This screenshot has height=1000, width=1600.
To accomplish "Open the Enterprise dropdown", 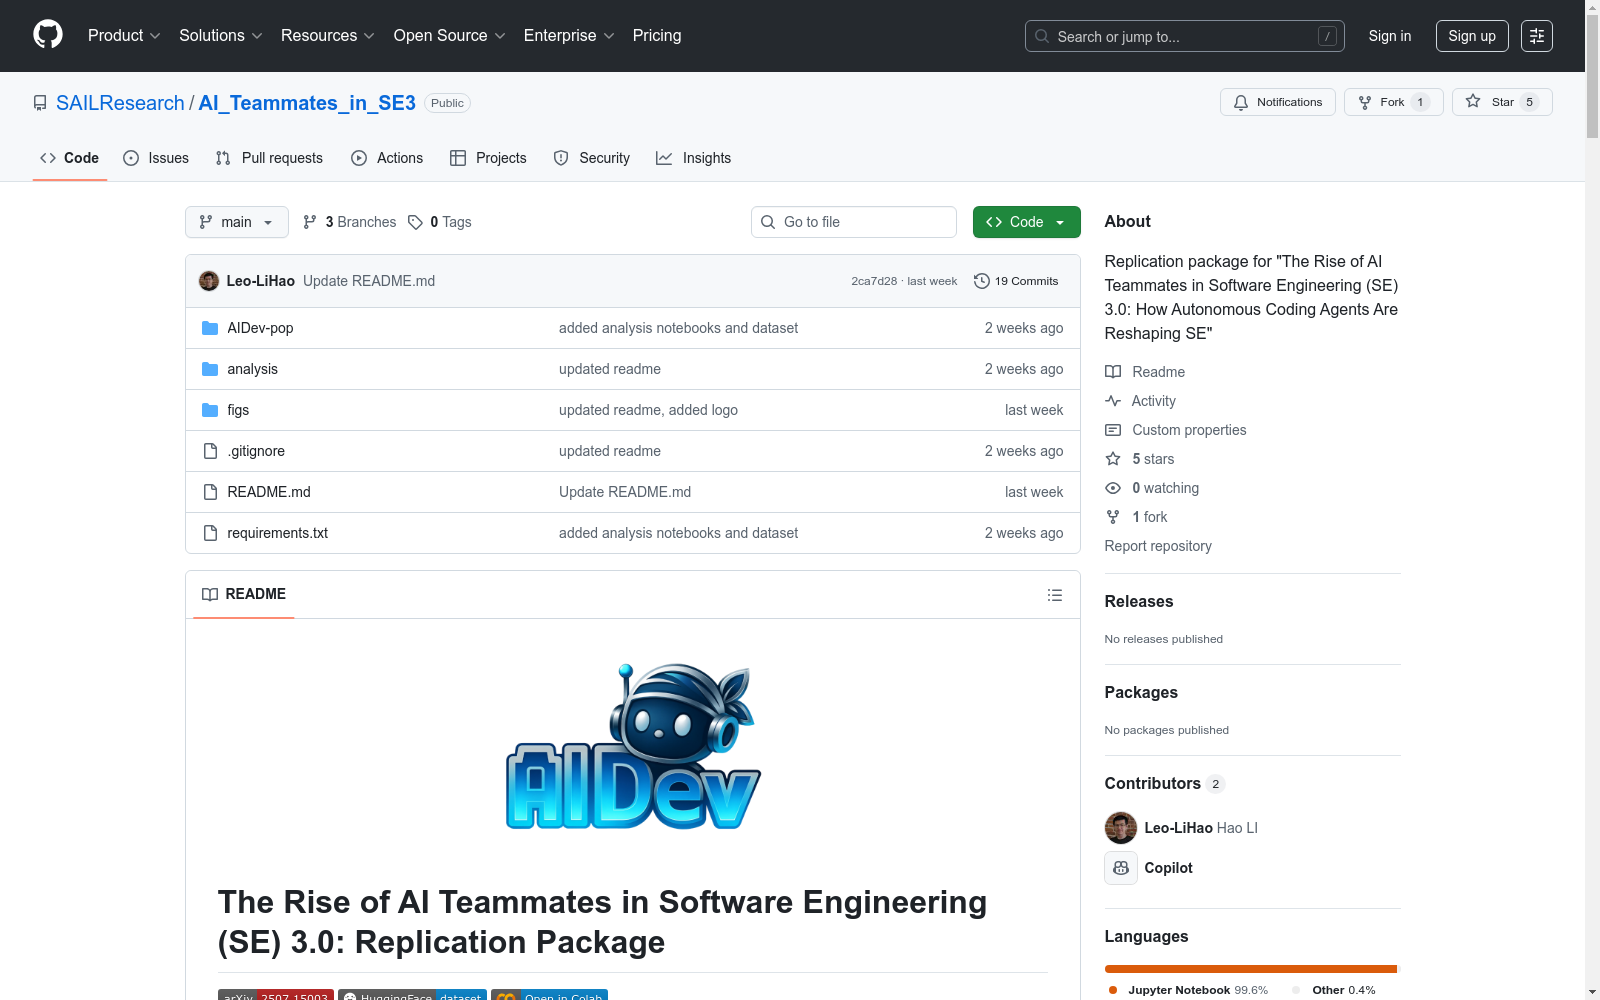I will pos(569,36).
